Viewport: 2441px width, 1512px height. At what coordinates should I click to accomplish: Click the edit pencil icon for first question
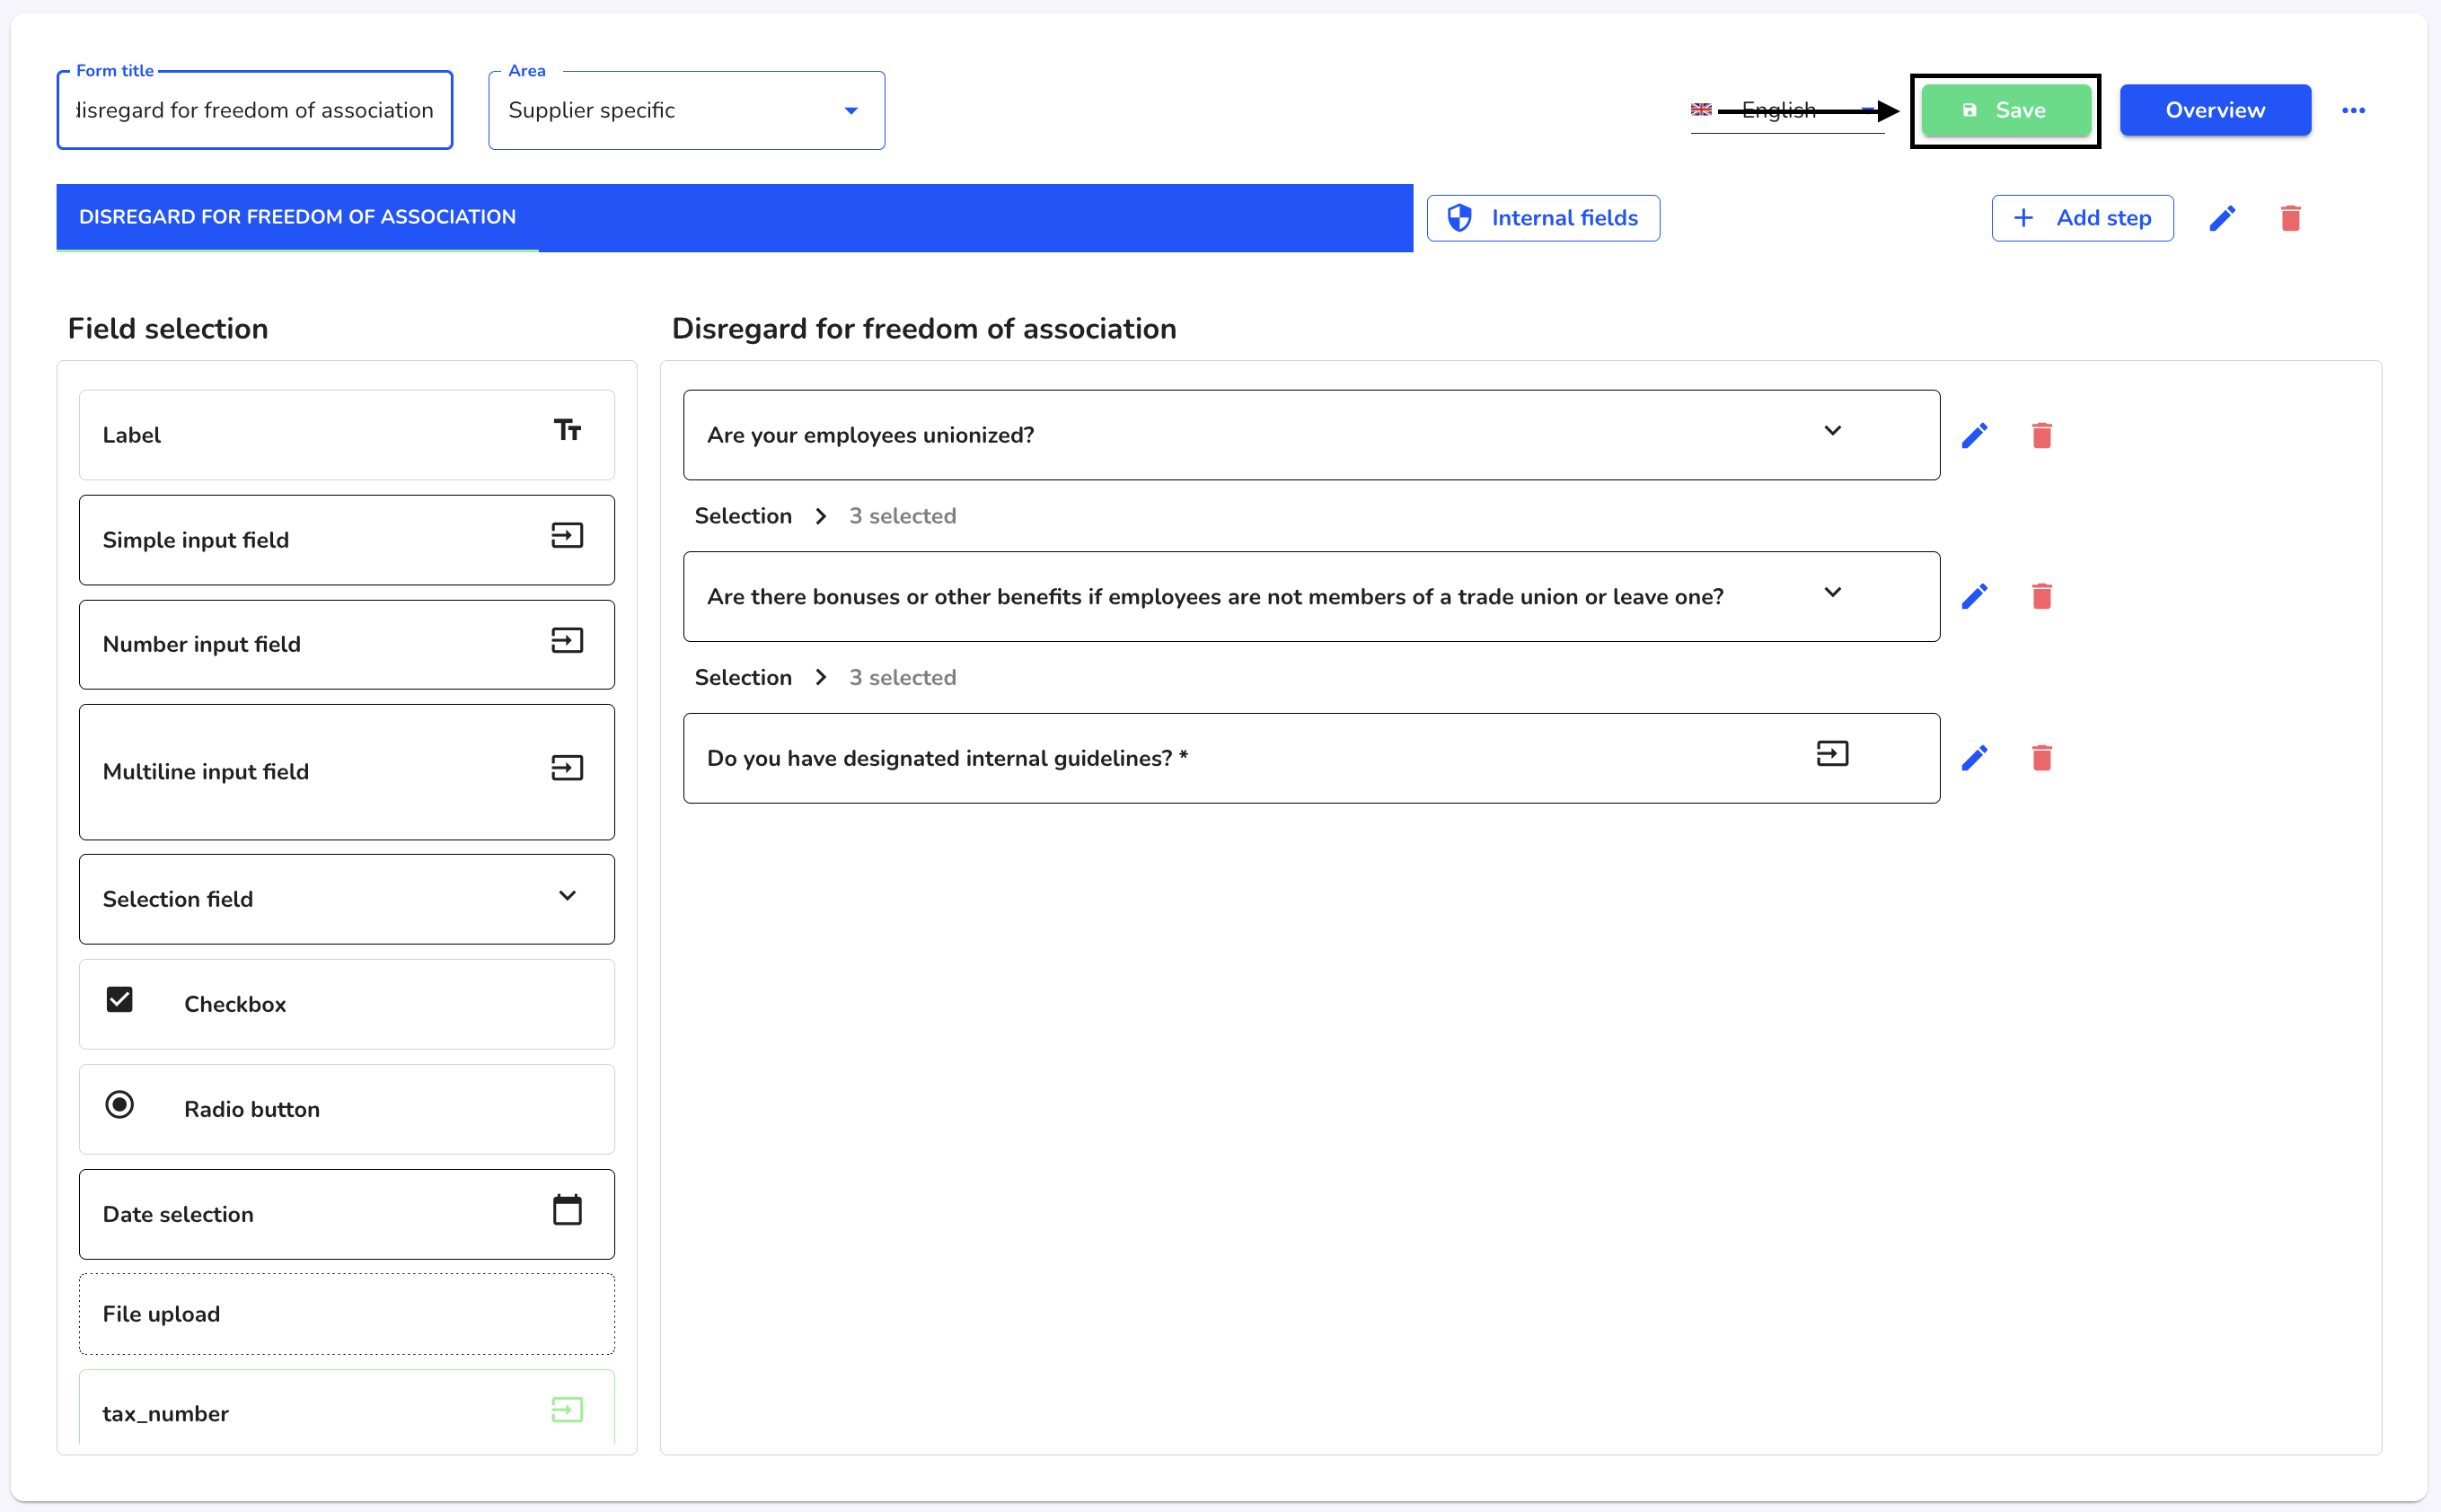point(1974,435)
